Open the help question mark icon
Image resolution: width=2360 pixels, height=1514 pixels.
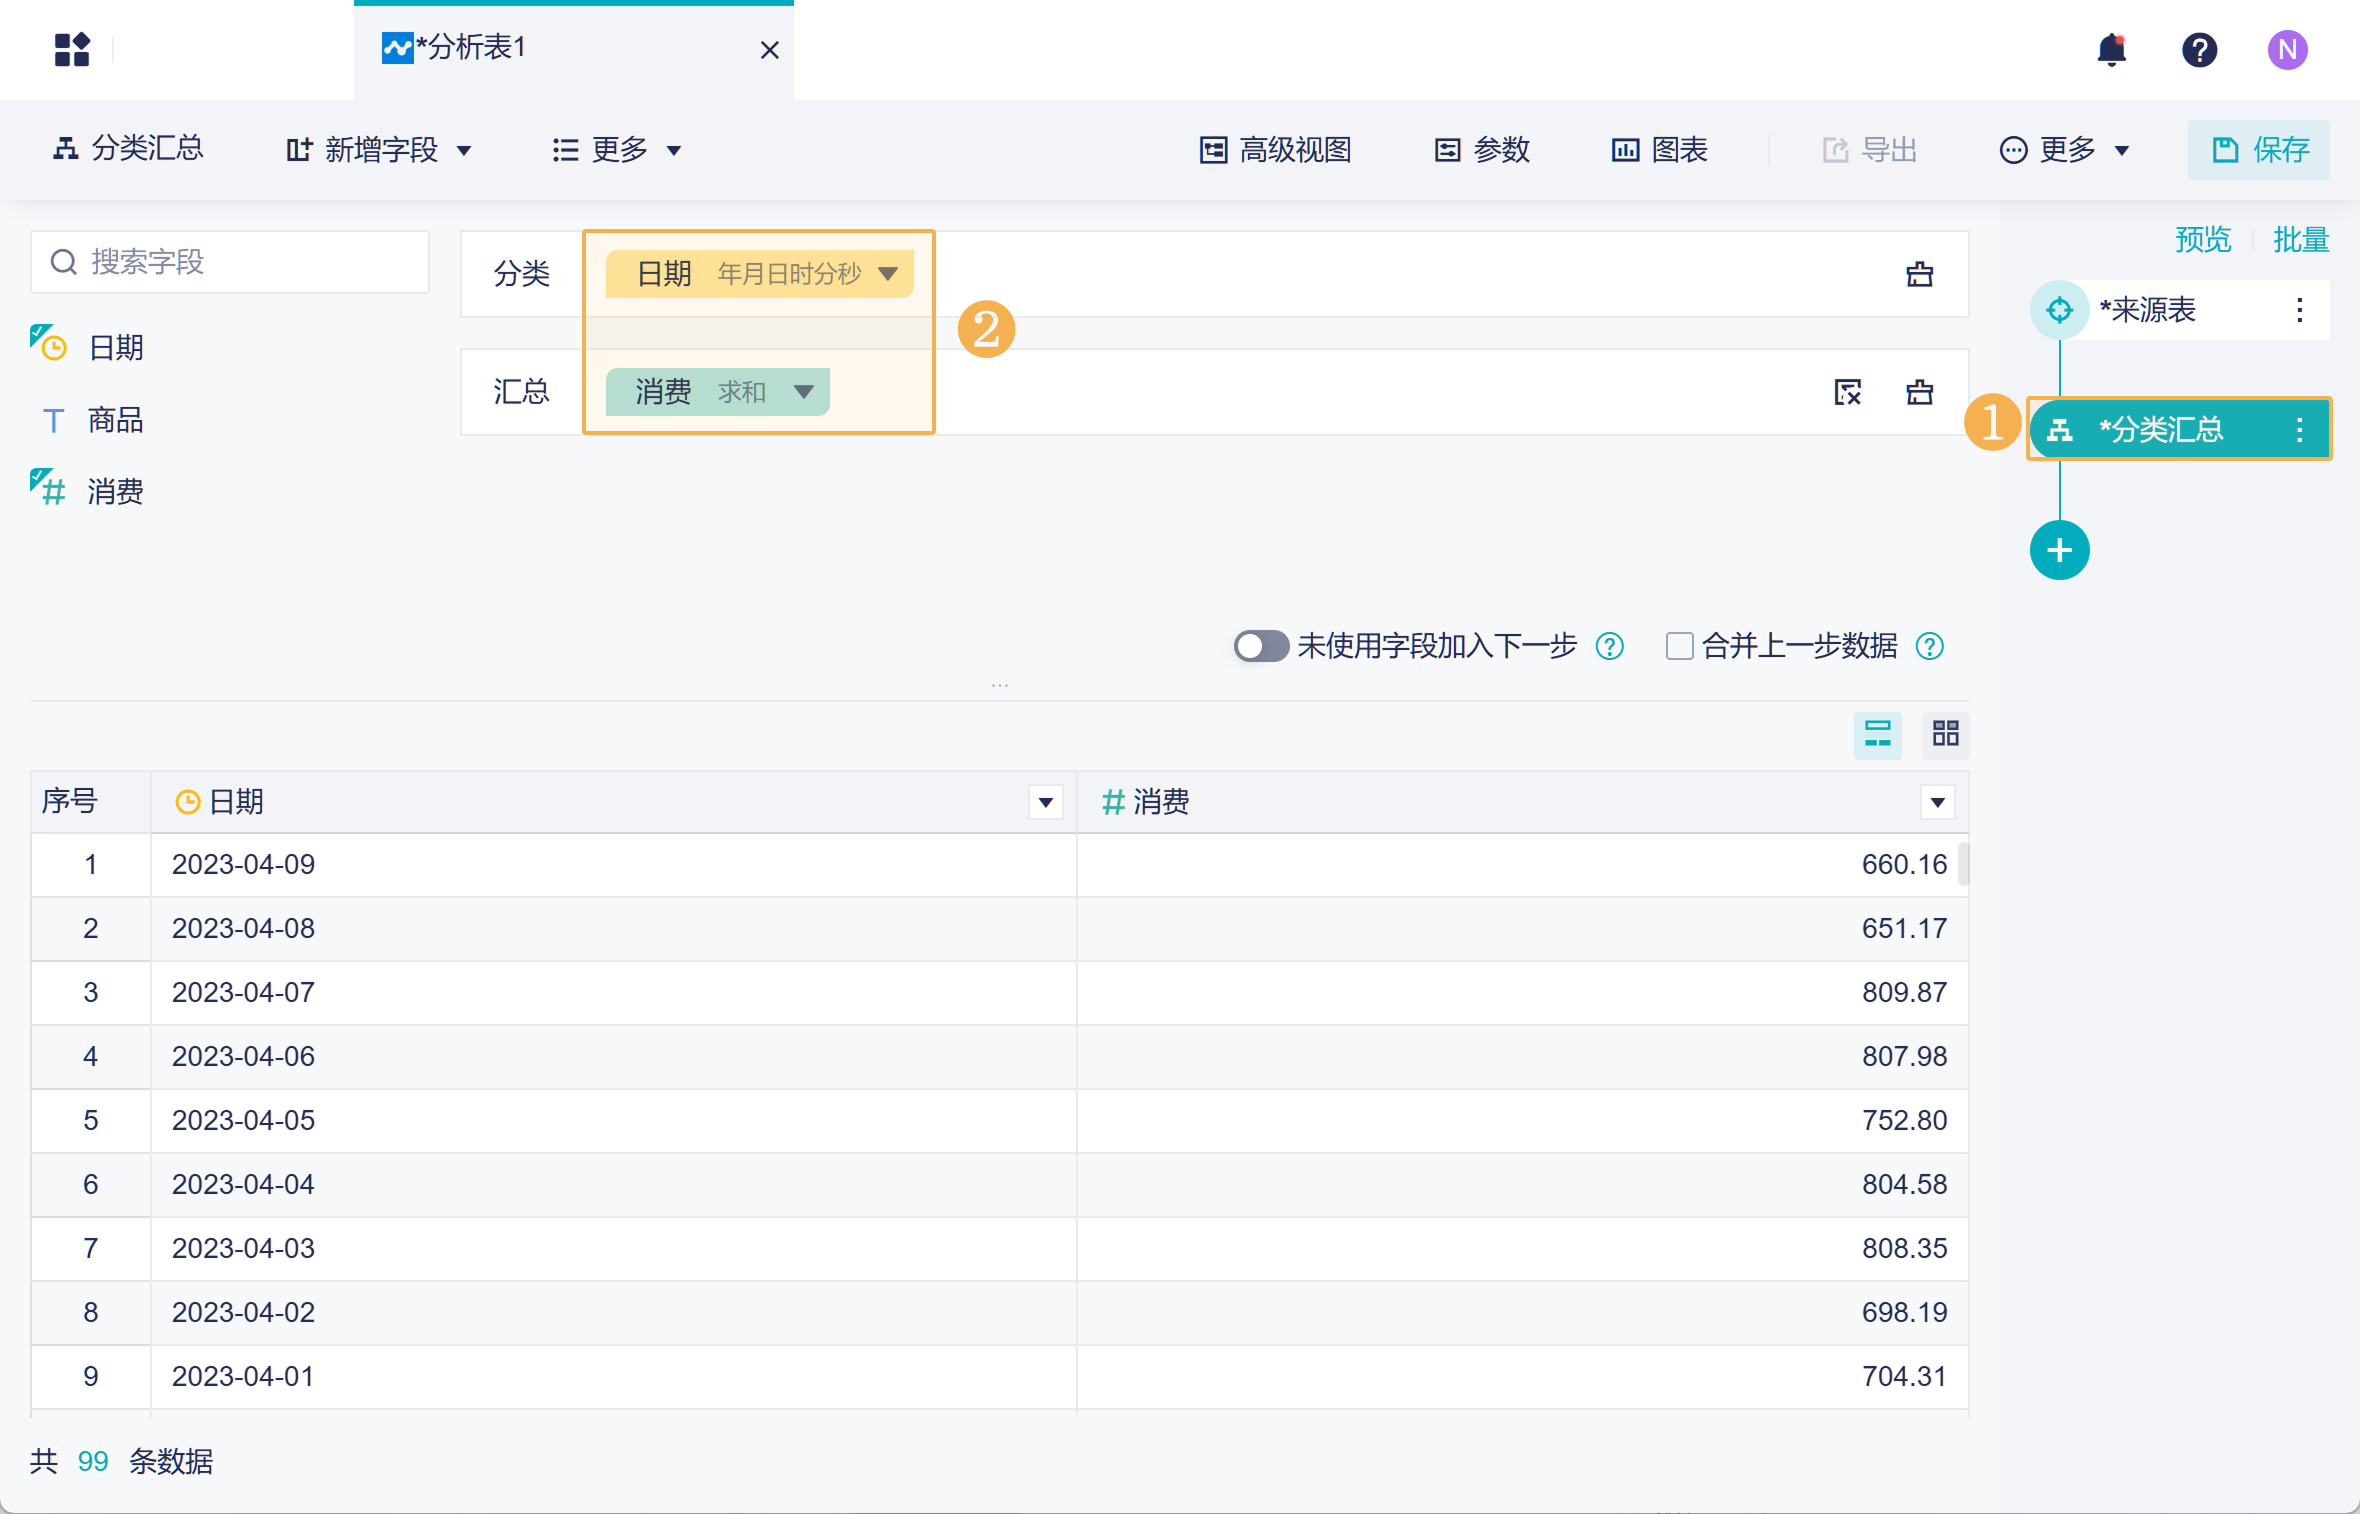point(2199,49)
